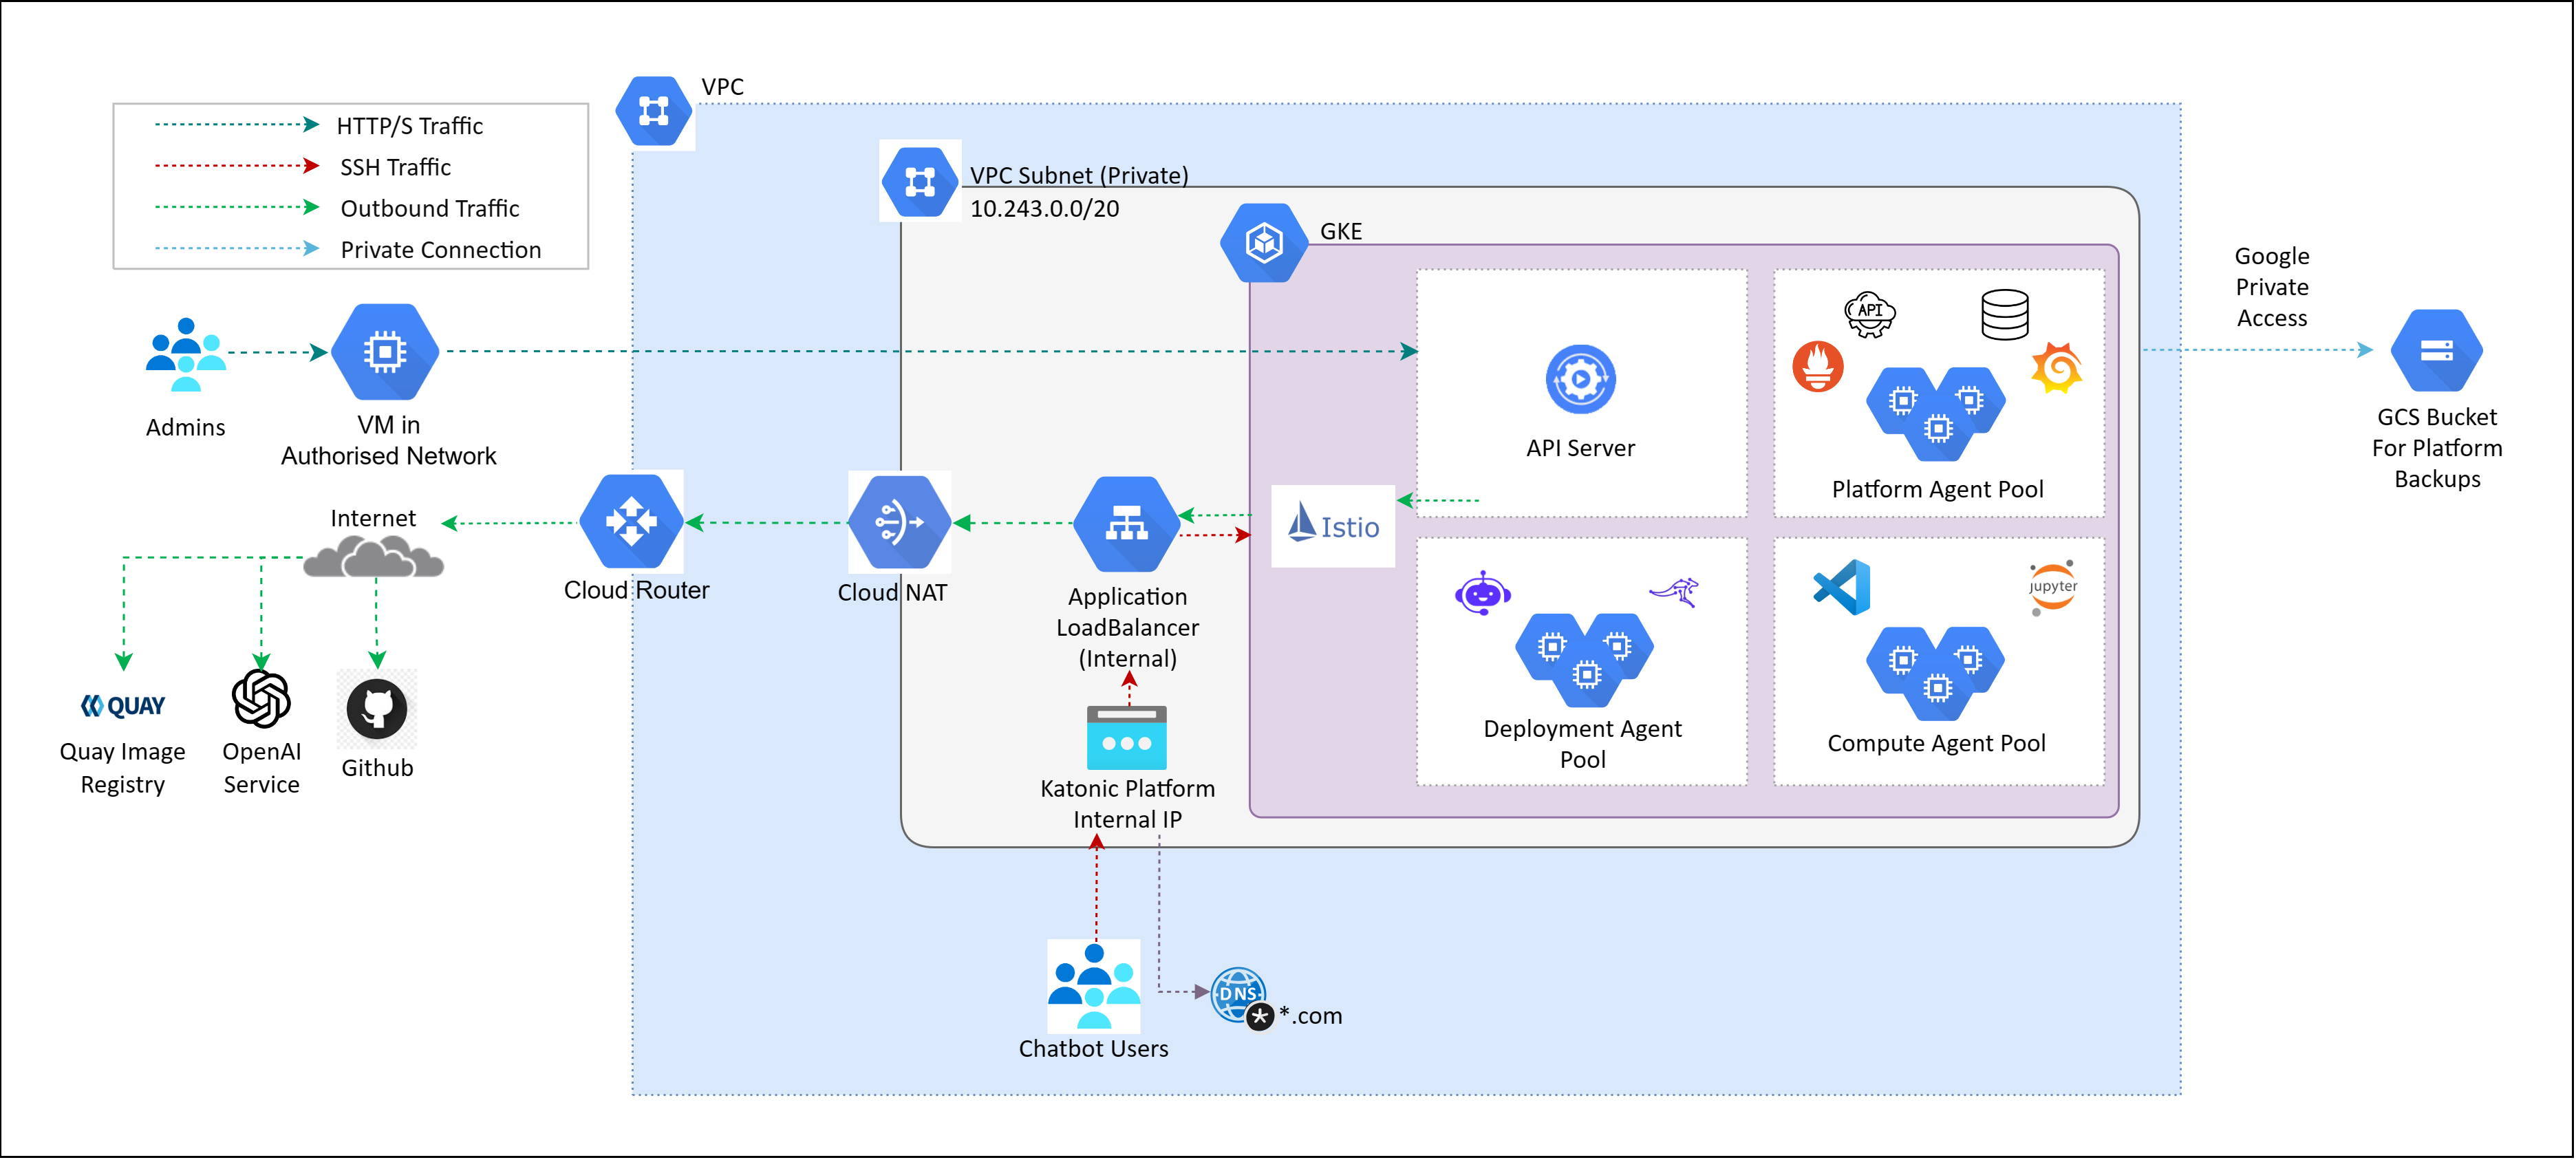The image size is (2576, 1160).
Task: Click the DNS globe icon
Action: click(x=1241, y=996)
